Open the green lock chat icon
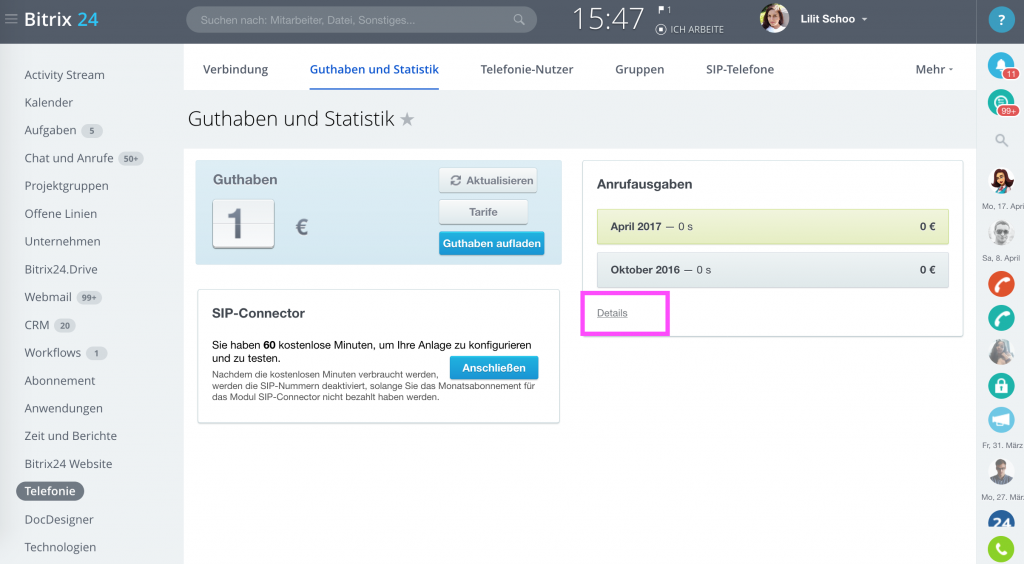1024x564 pixels. pyautogui.click(x=1001, y=386)
